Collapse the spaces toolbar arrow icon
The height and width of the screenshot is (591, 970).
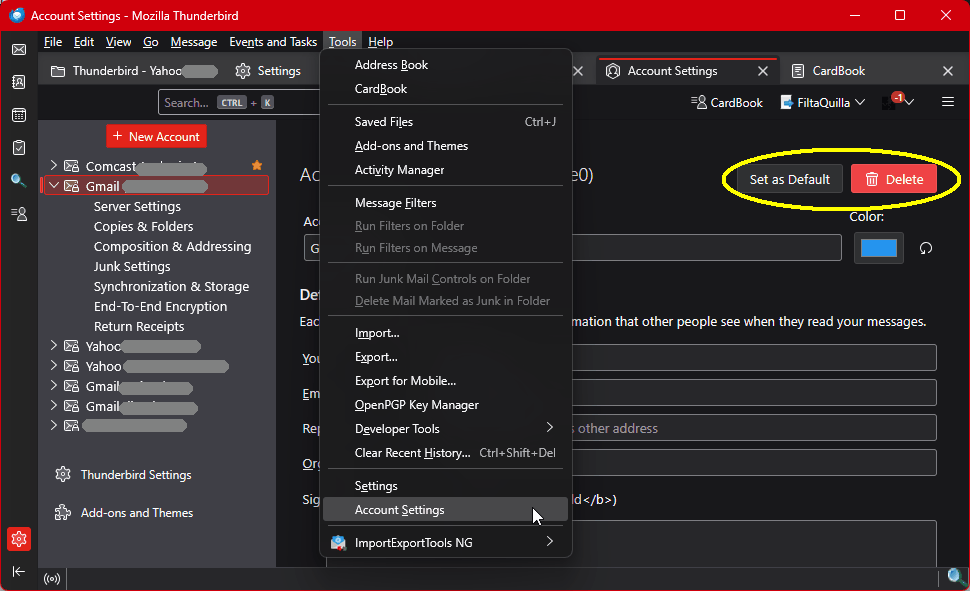click(19, 571)
